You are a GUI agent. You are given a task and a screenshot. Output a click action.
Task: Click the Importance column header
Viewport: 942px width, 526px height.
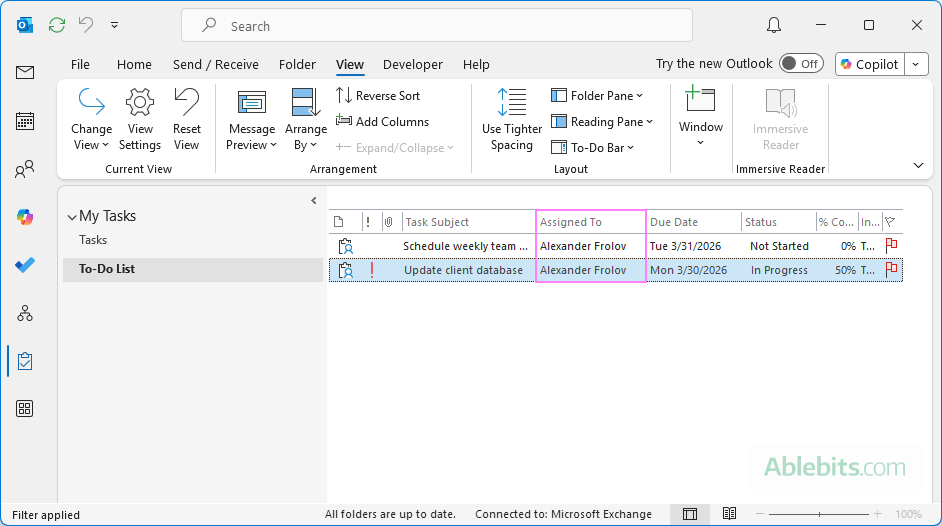[368, 222]
